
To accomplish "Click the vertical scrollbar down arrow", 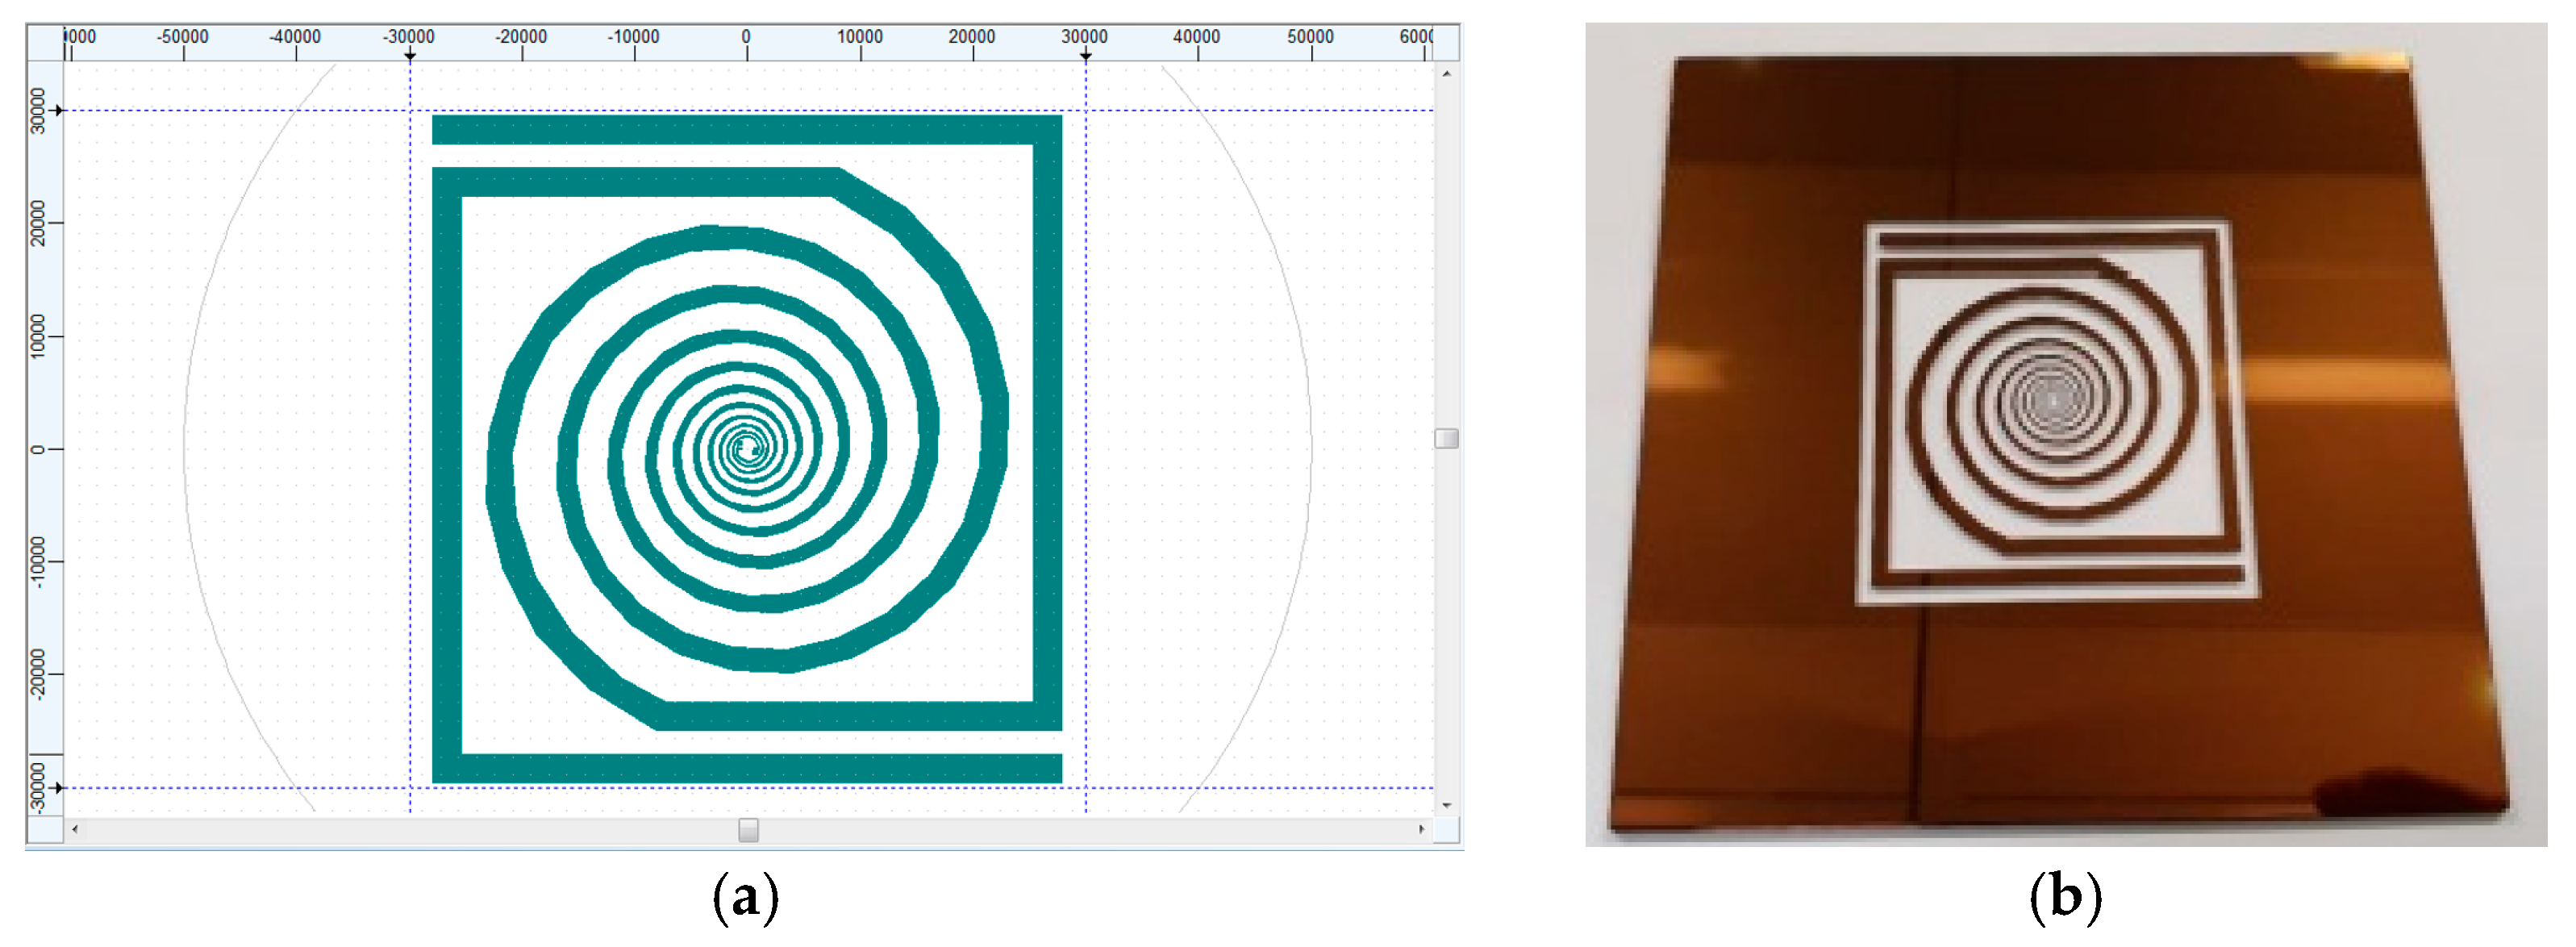I will 1445,805.
